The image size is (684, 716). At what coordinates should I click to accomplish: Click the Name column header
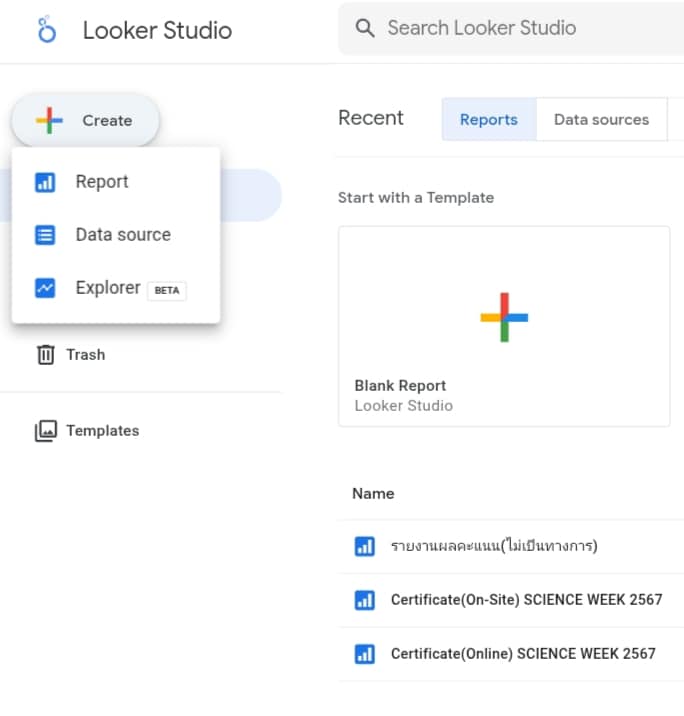click(373, 494)
